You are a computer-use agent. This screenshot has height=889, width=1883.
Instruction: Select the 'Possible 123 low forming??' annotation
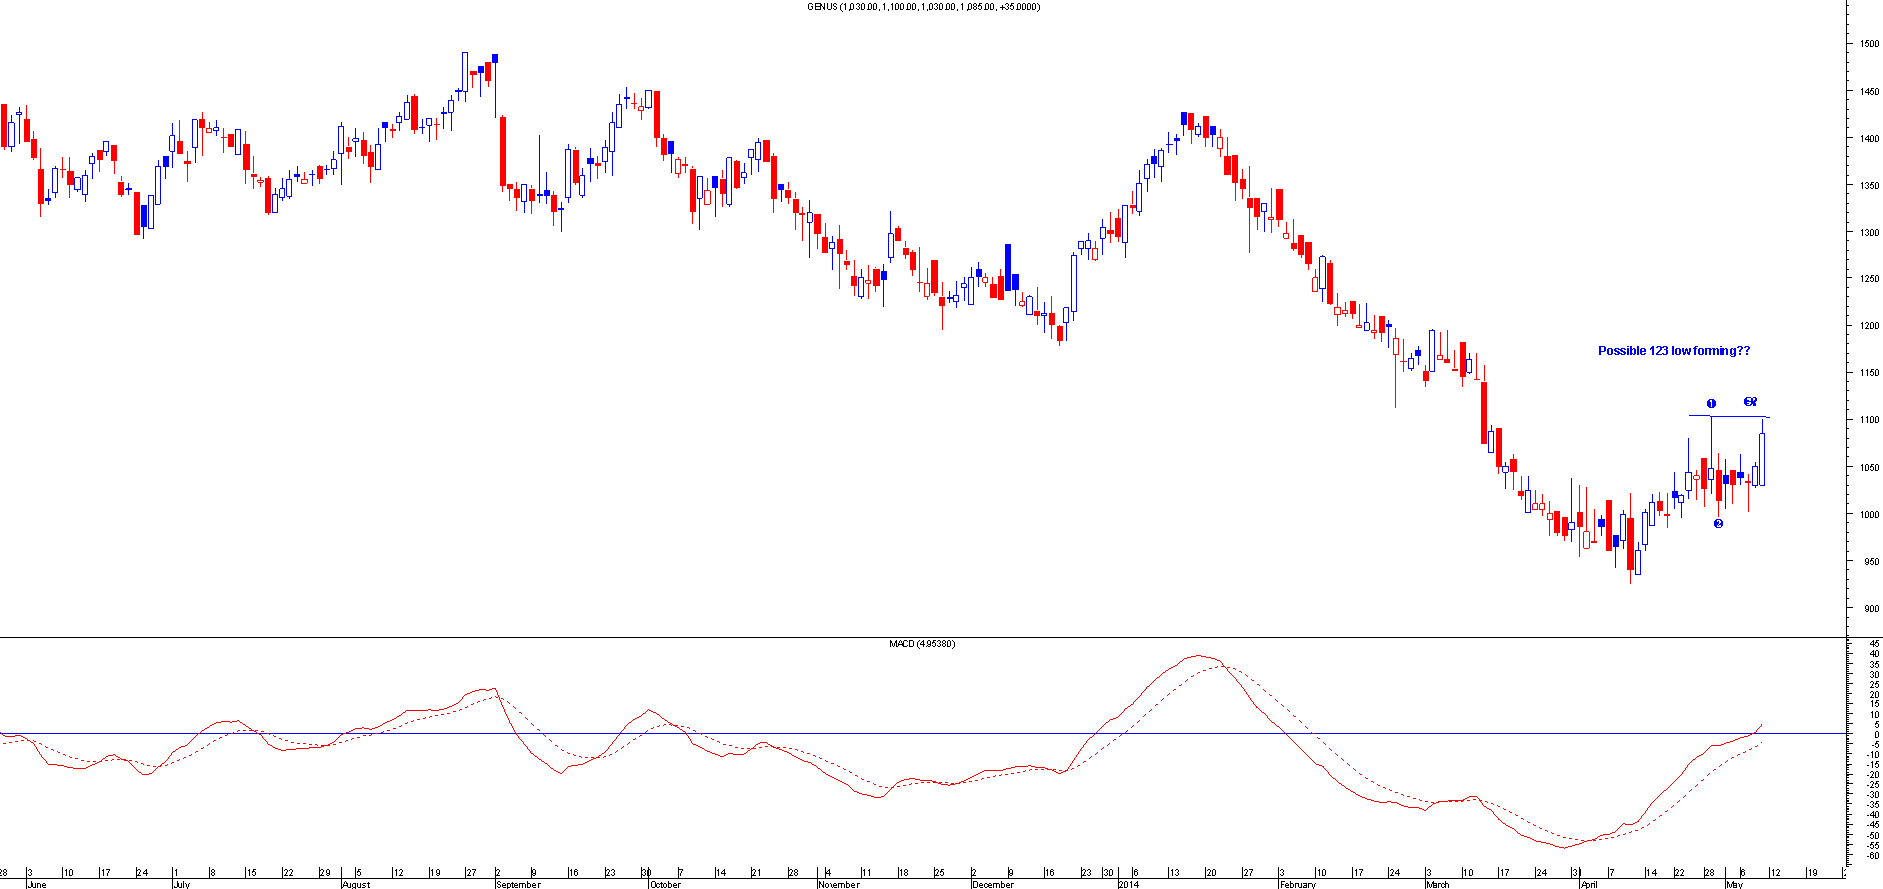pos(1673,351)
